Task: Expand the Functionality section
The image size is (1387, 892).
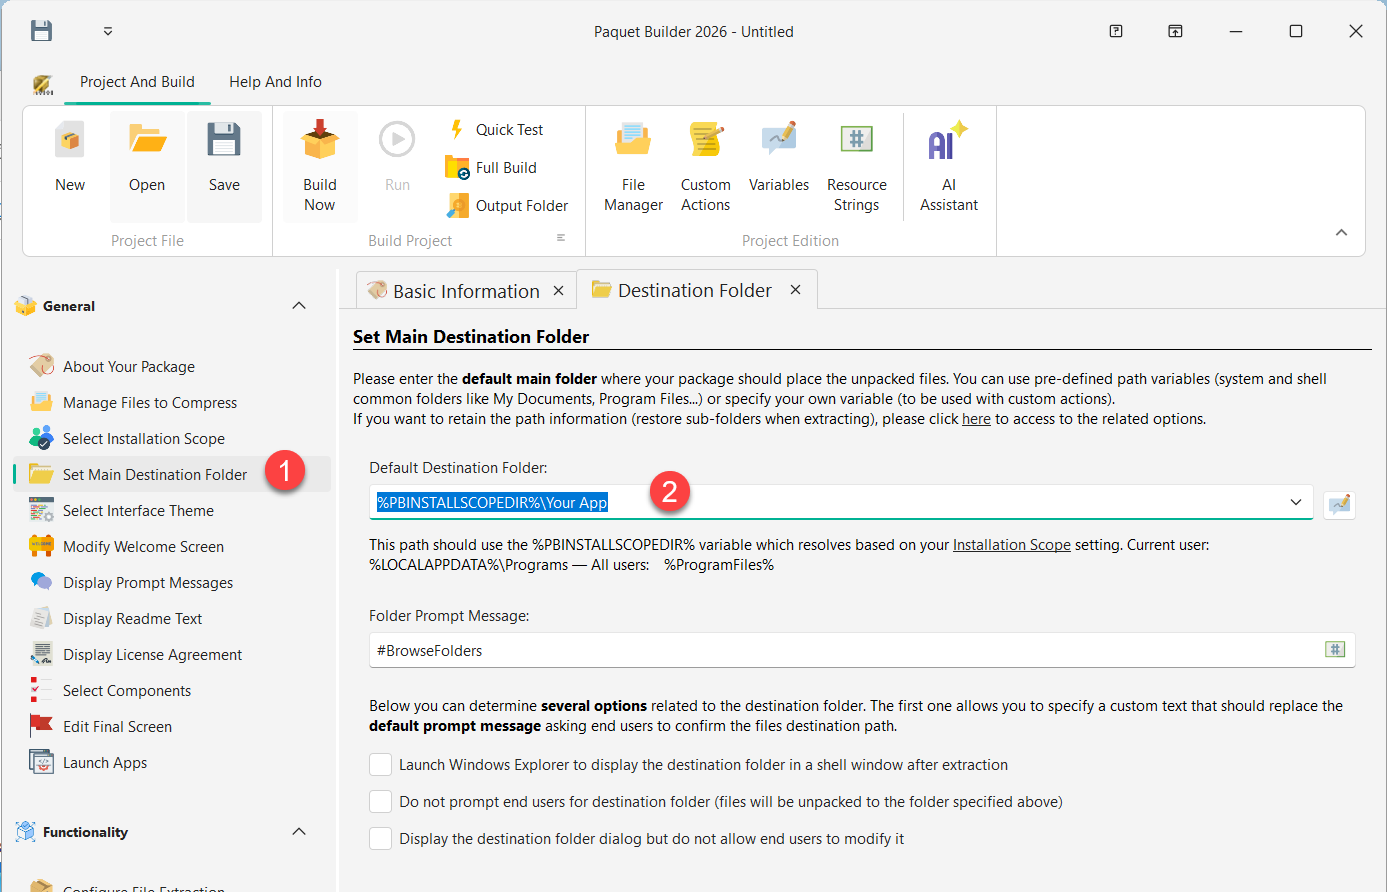Action: 298,831
